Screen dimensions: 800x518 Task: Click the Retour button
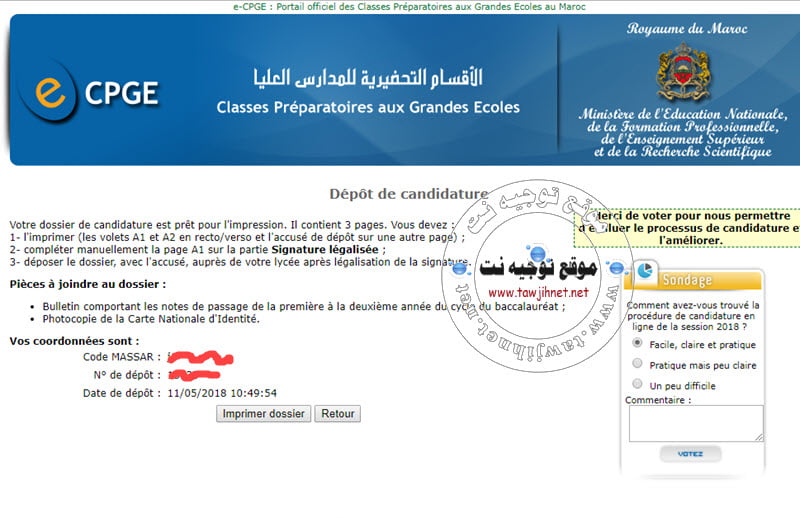[338, 413]
